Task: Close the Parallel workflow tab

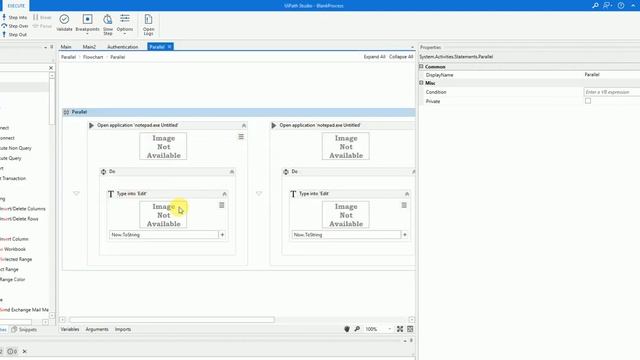Action: tap(169, 47)
